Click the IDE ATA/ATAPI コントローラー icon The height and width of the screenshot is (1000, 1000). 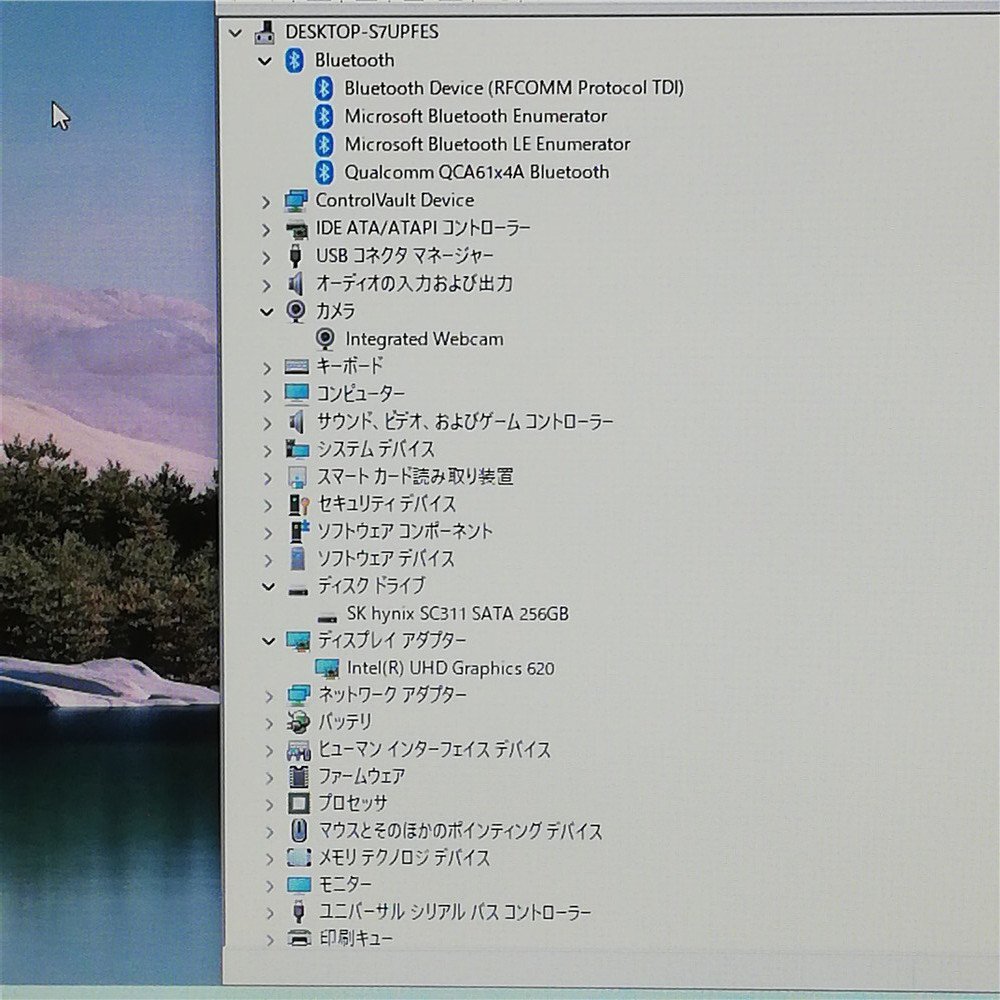tap(296, 229)
